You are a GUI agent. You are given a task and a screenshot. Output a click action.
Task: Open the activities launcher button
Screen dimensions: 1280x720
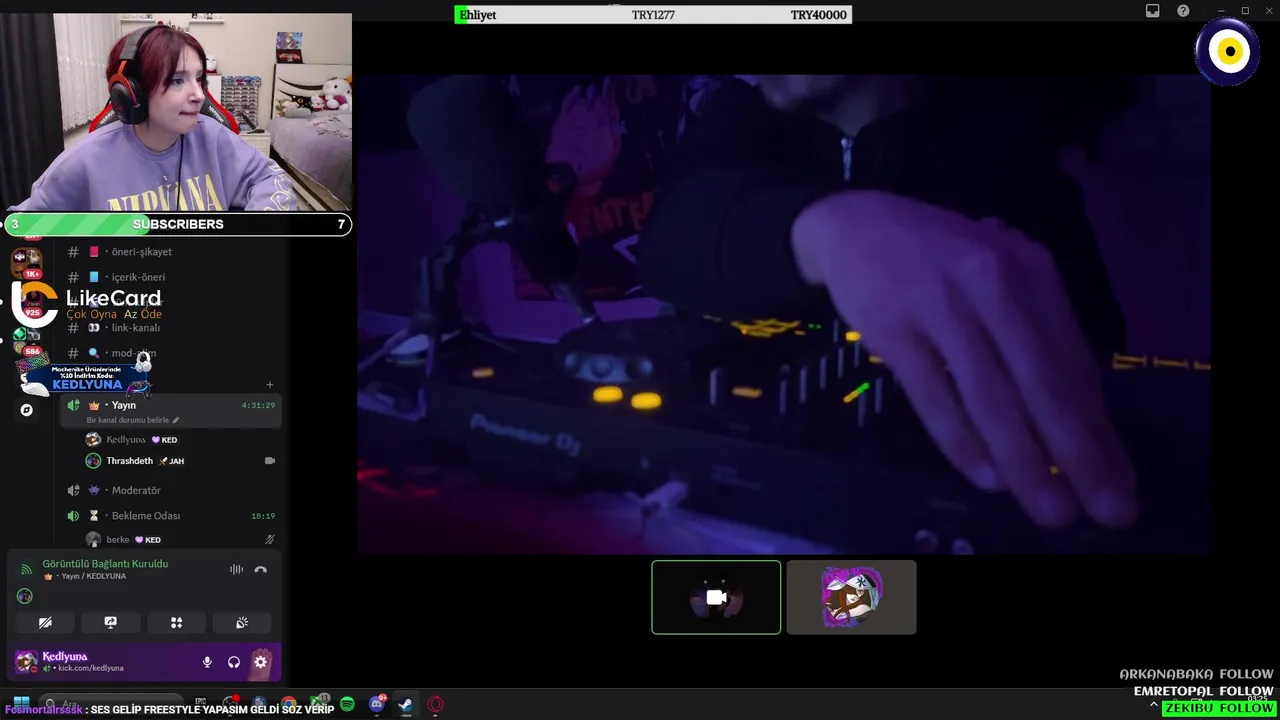pos(176,622)
